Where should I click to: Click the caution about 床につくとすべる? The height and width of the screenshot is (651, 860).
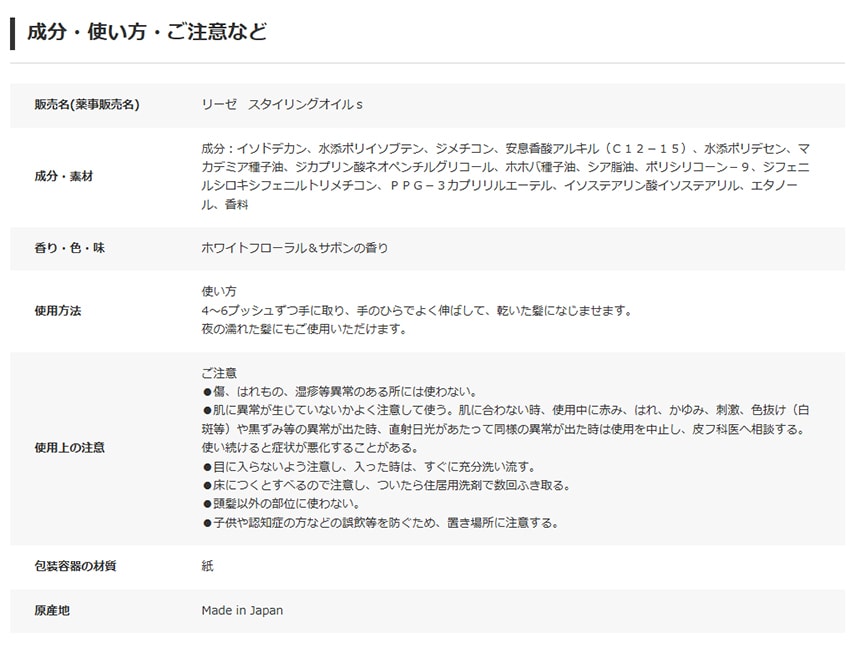coord(386,485)
